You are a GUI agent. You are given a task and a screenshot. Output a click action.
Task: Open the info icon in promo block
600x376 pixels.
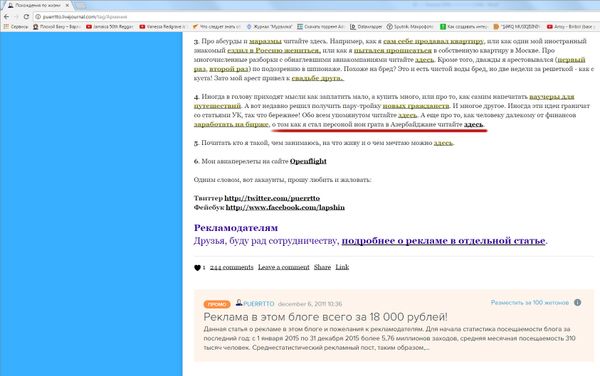pyautogui.click(x=577, y=303)
